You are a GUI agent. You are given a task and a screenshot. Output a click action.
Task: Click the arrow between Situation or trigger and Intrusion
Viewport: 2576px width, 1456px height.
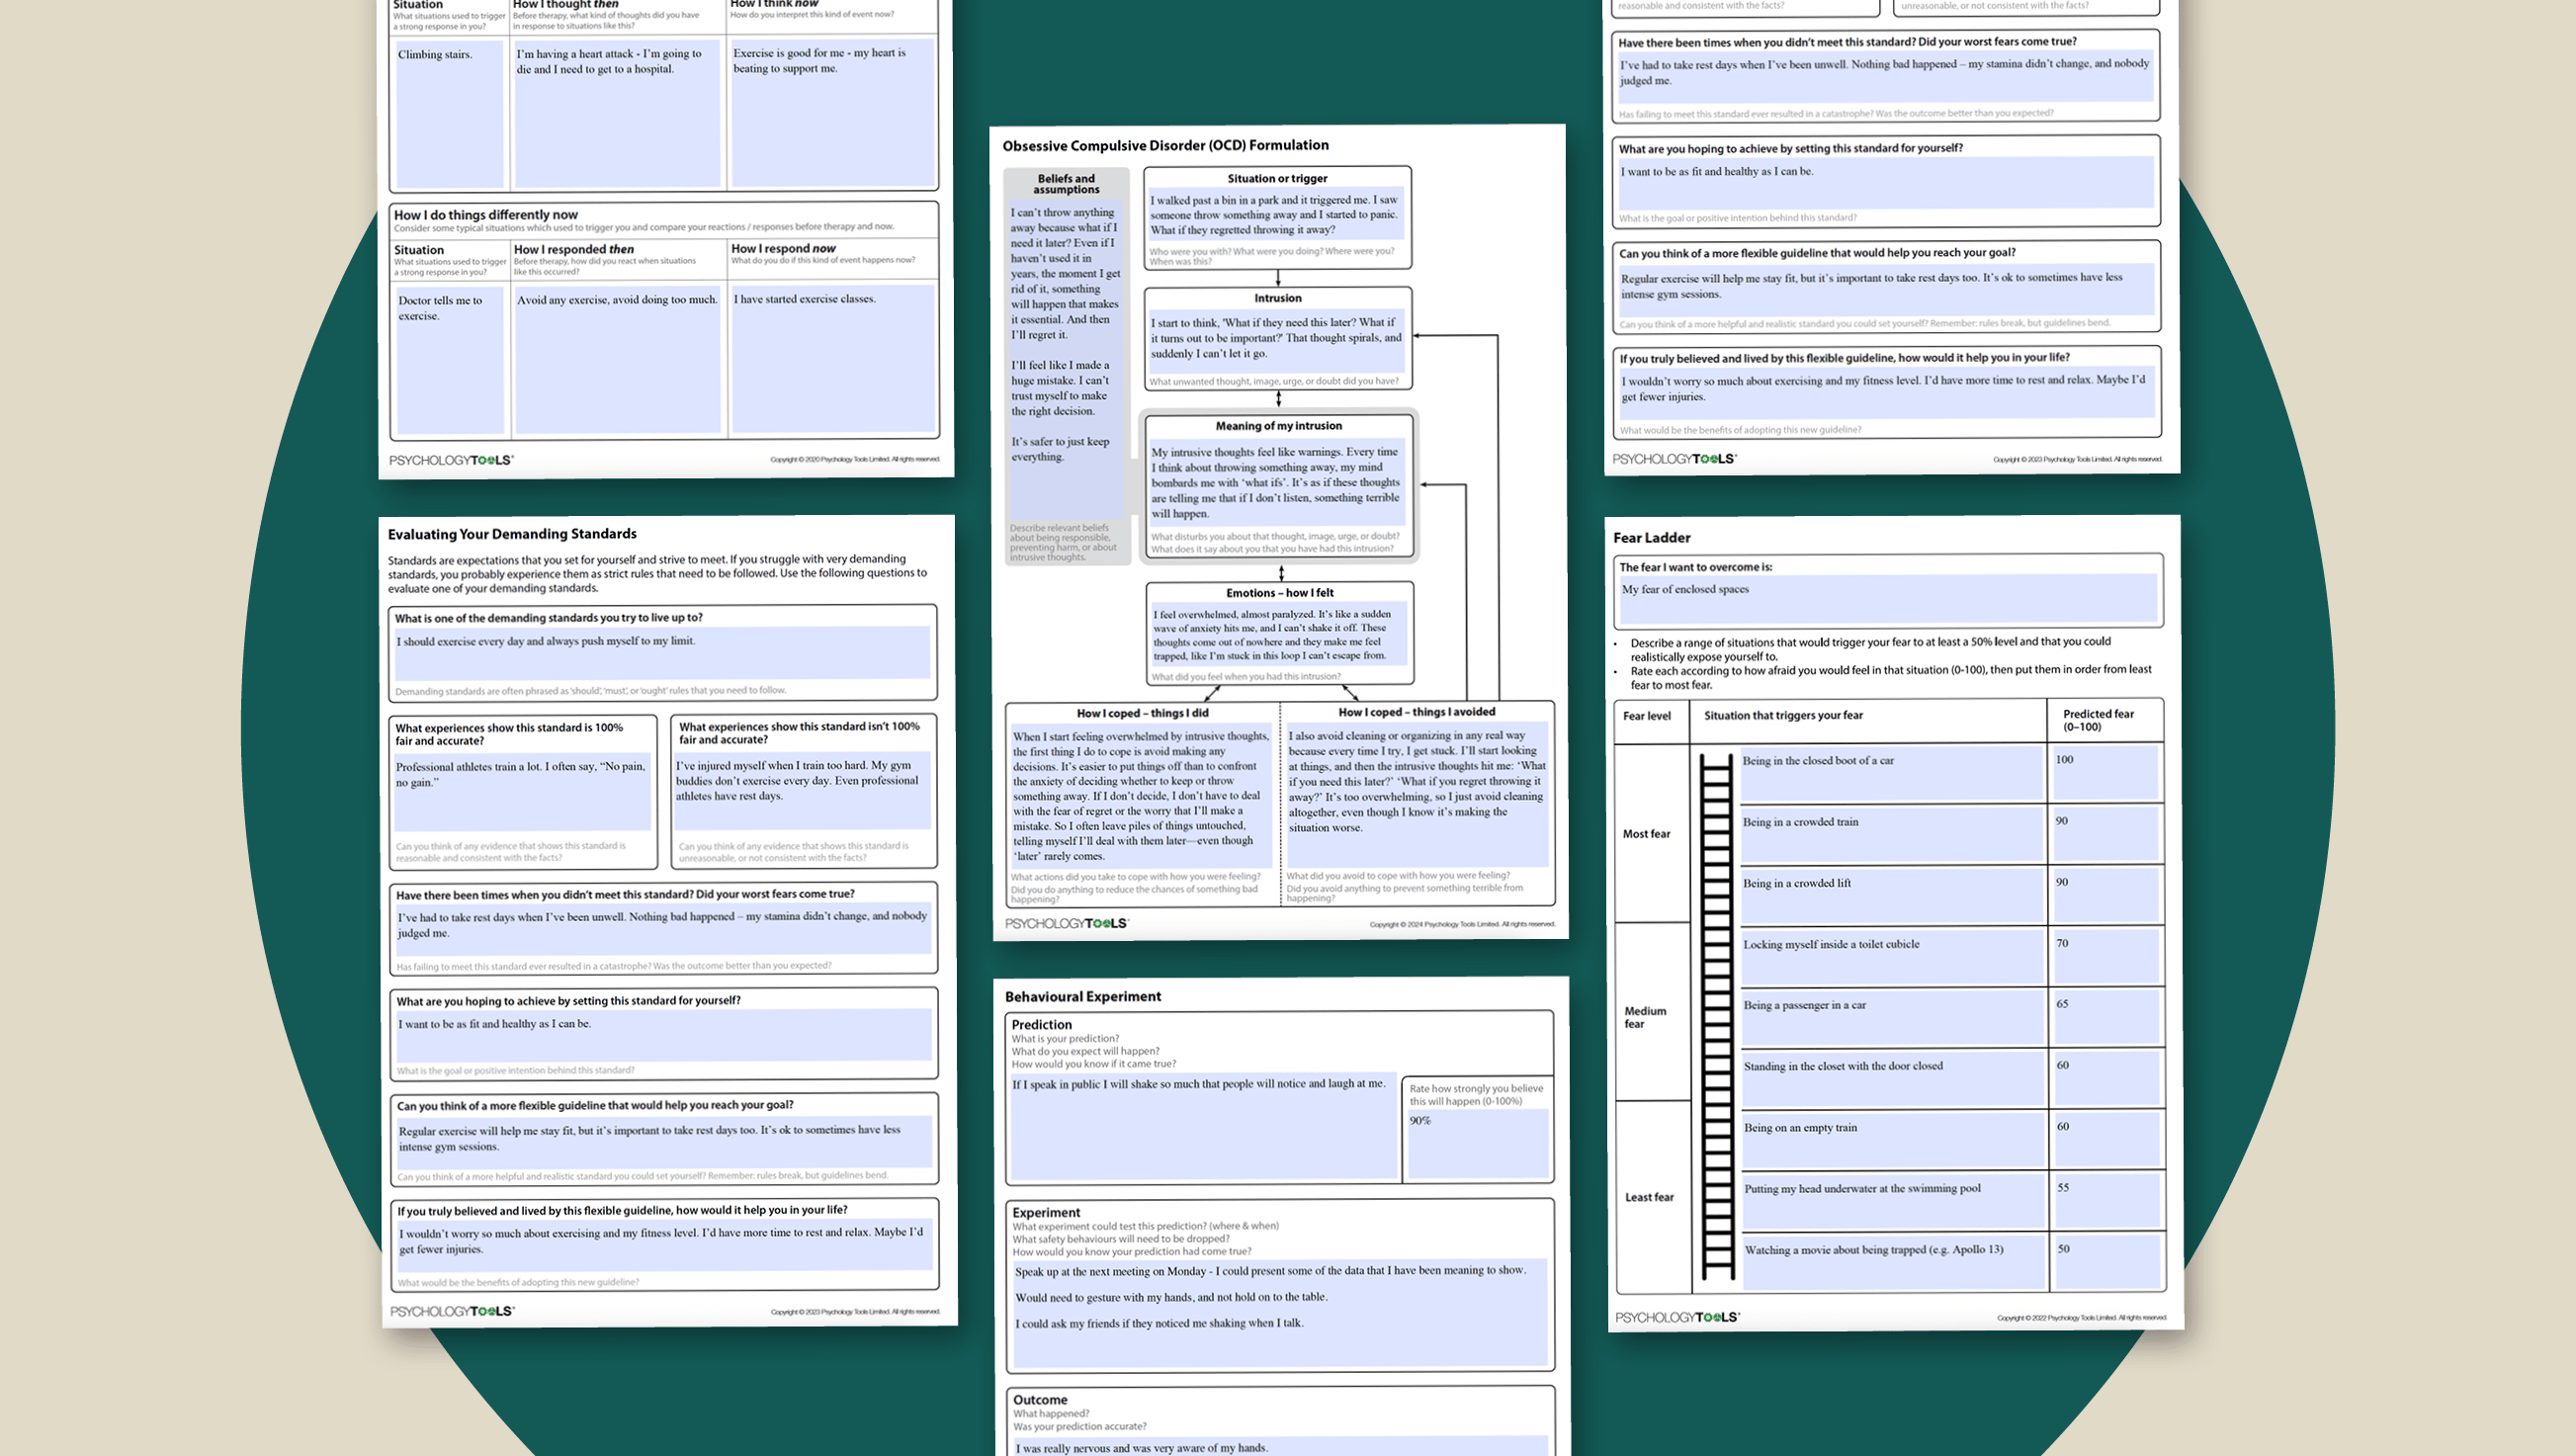pos(1278,278)
